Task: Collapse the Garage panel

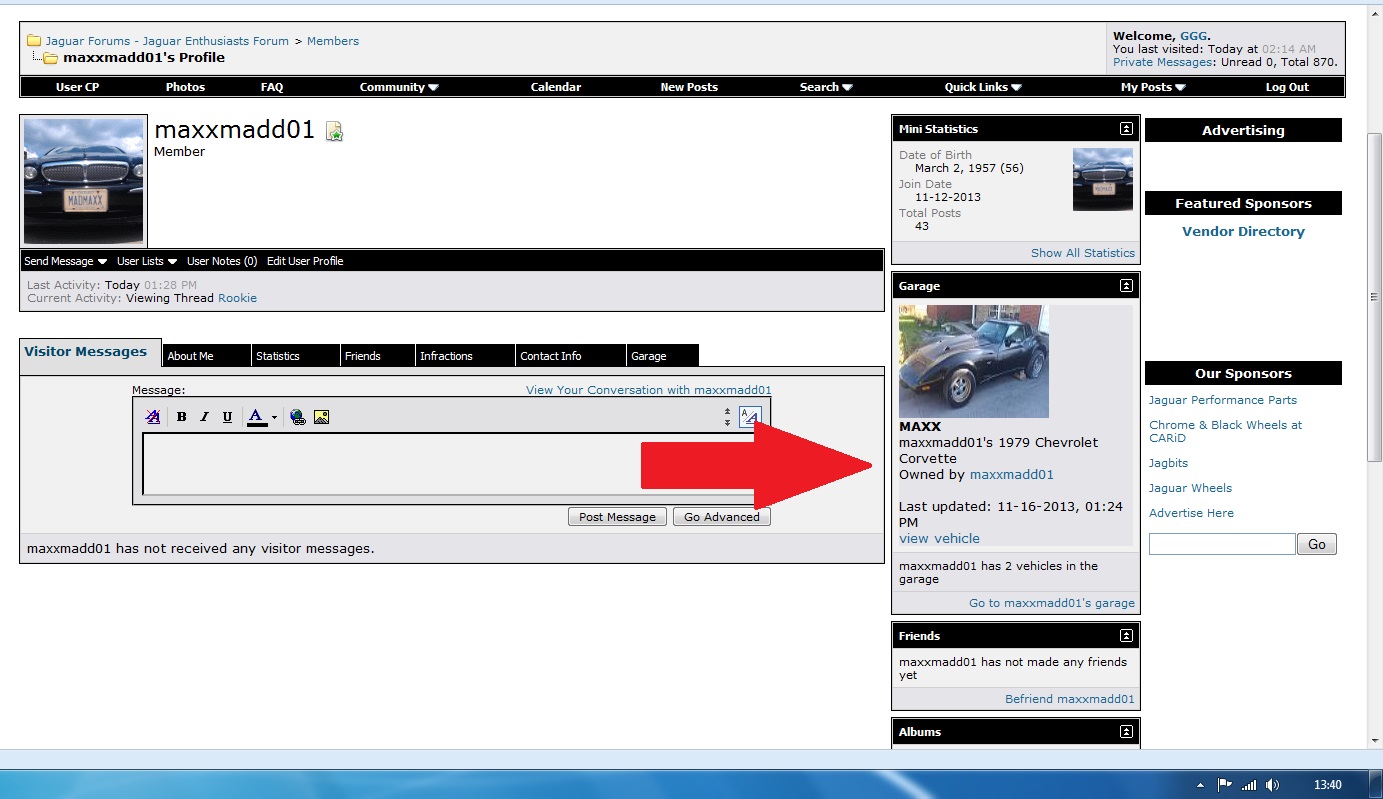Action: [1126, 286]
